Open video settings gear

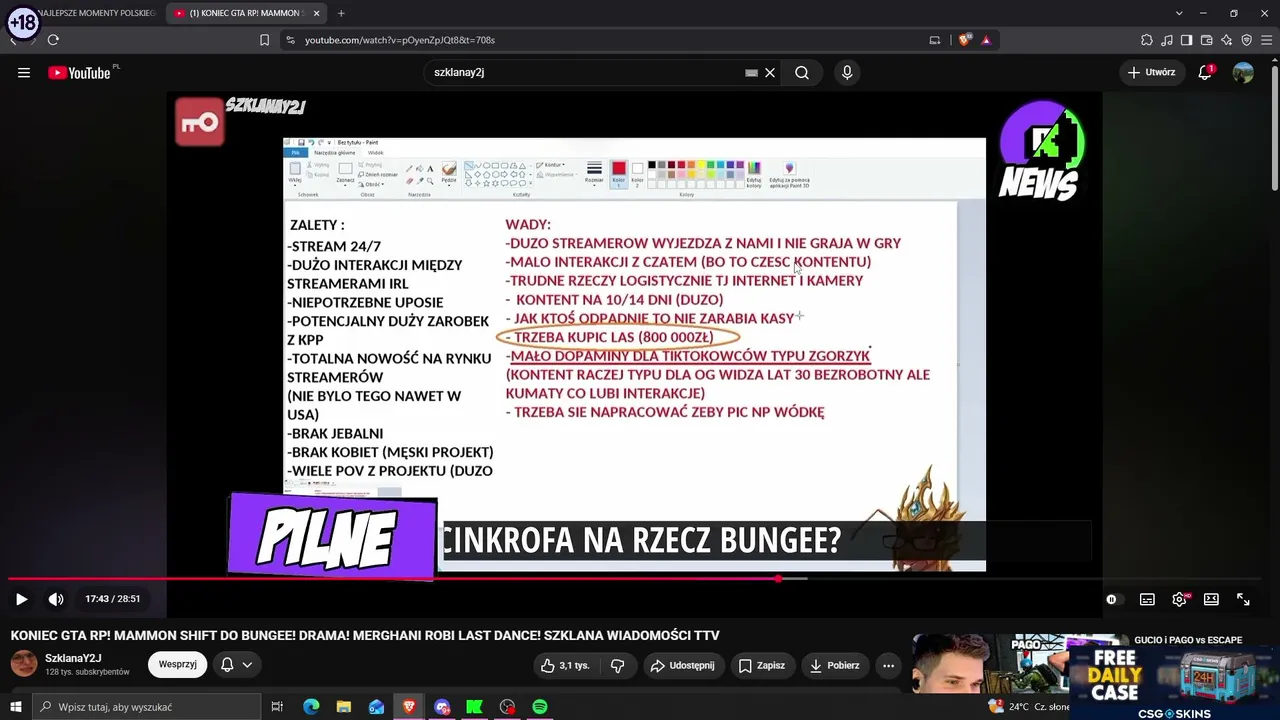coord(1180,599)
